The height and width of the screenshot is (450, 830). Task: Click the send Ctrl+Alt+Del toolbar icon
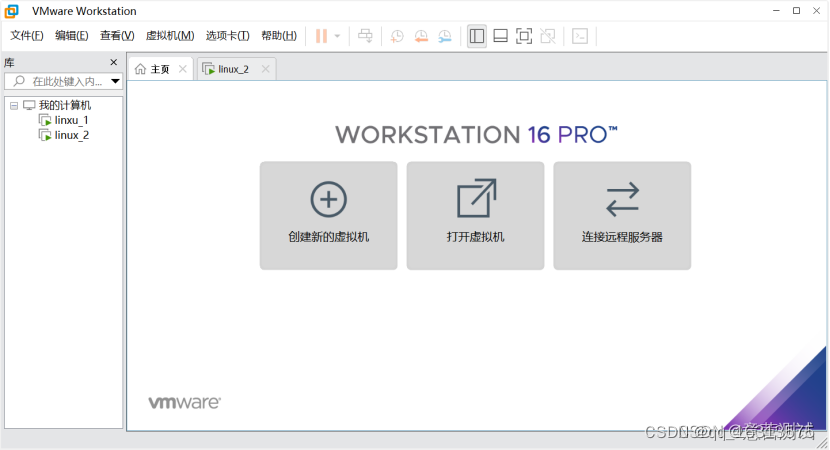point(365,36)
